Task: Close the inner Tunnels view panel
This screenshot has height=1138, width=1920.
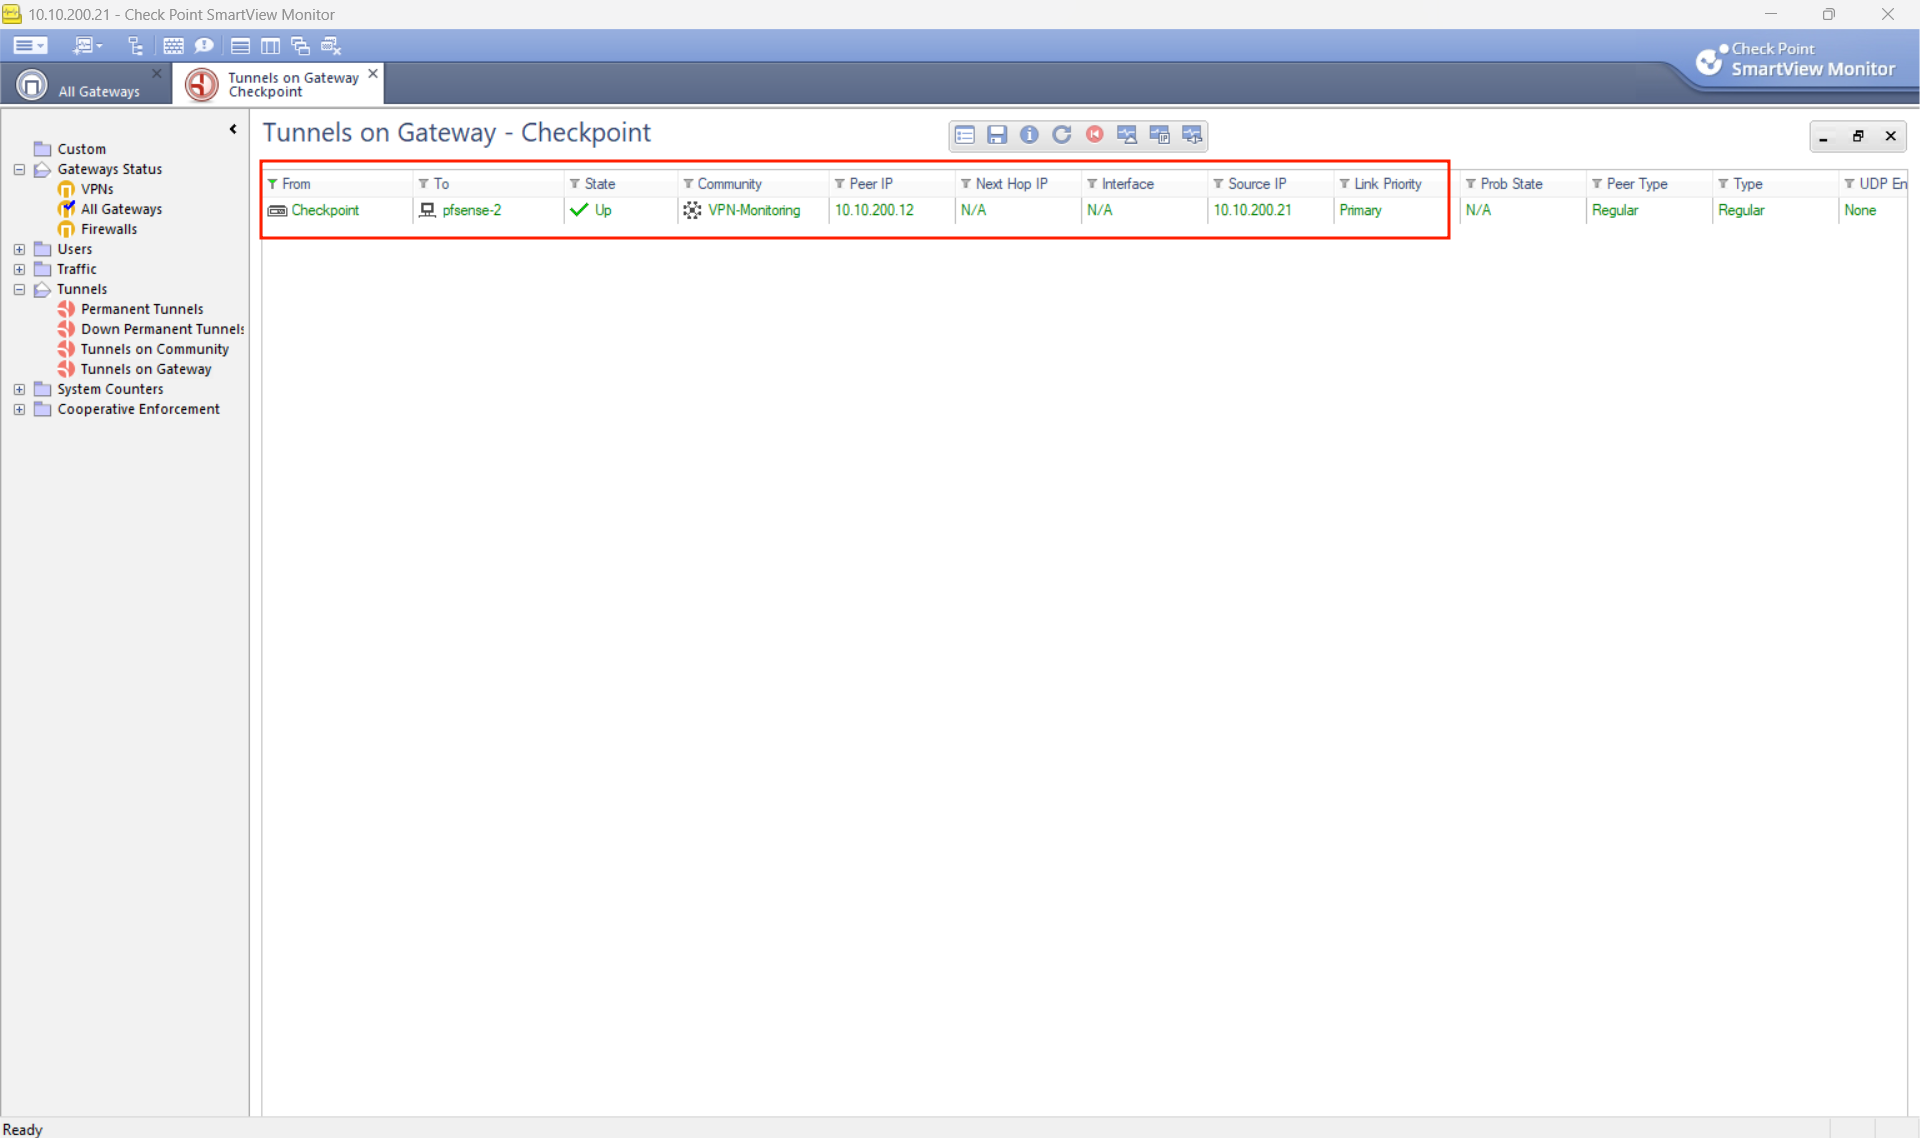Action: pos(1891,137)
